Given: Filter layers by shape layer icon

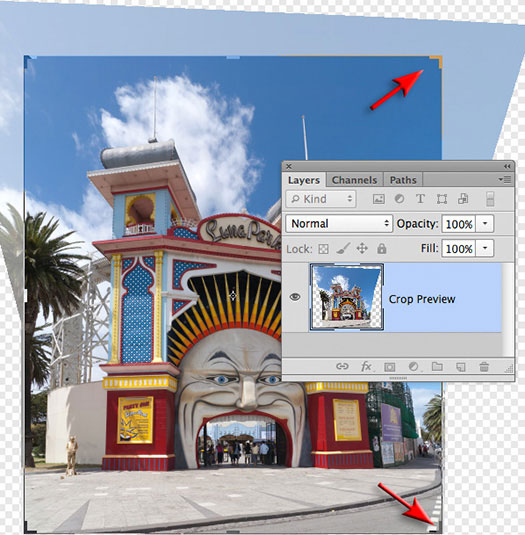Looking at the screenshot, I should click(x=442, y=199).
